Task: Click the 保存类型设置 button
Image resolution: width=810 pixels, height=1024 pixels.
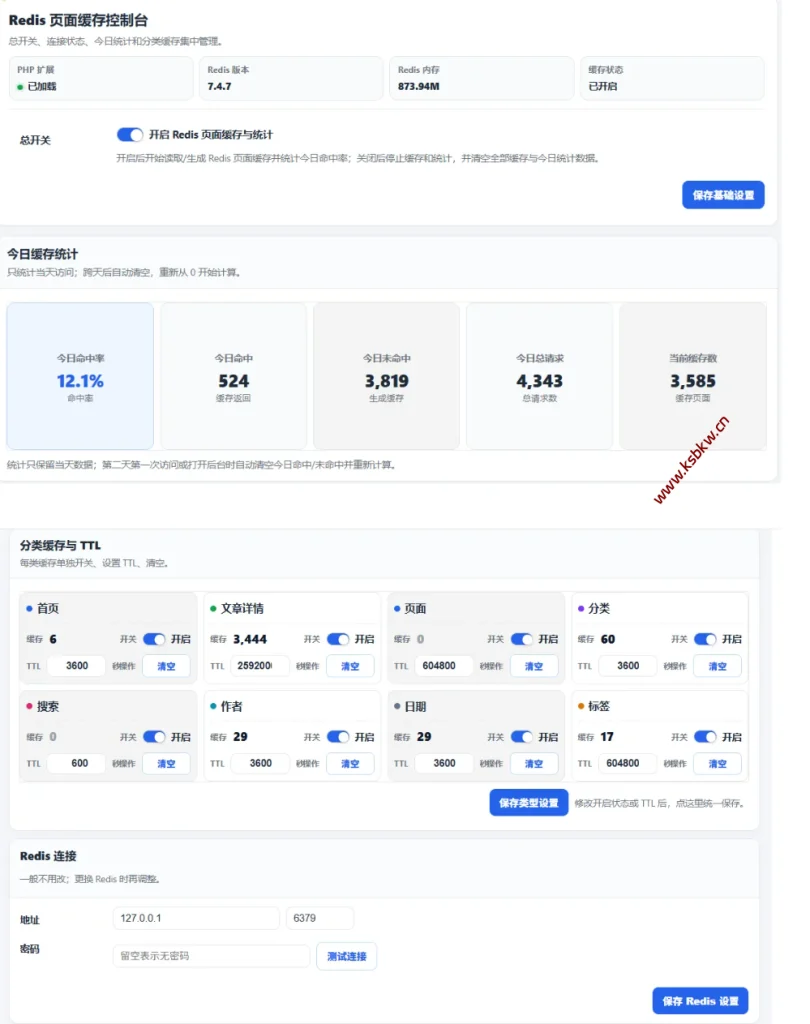Action: [x=528, y=803]
